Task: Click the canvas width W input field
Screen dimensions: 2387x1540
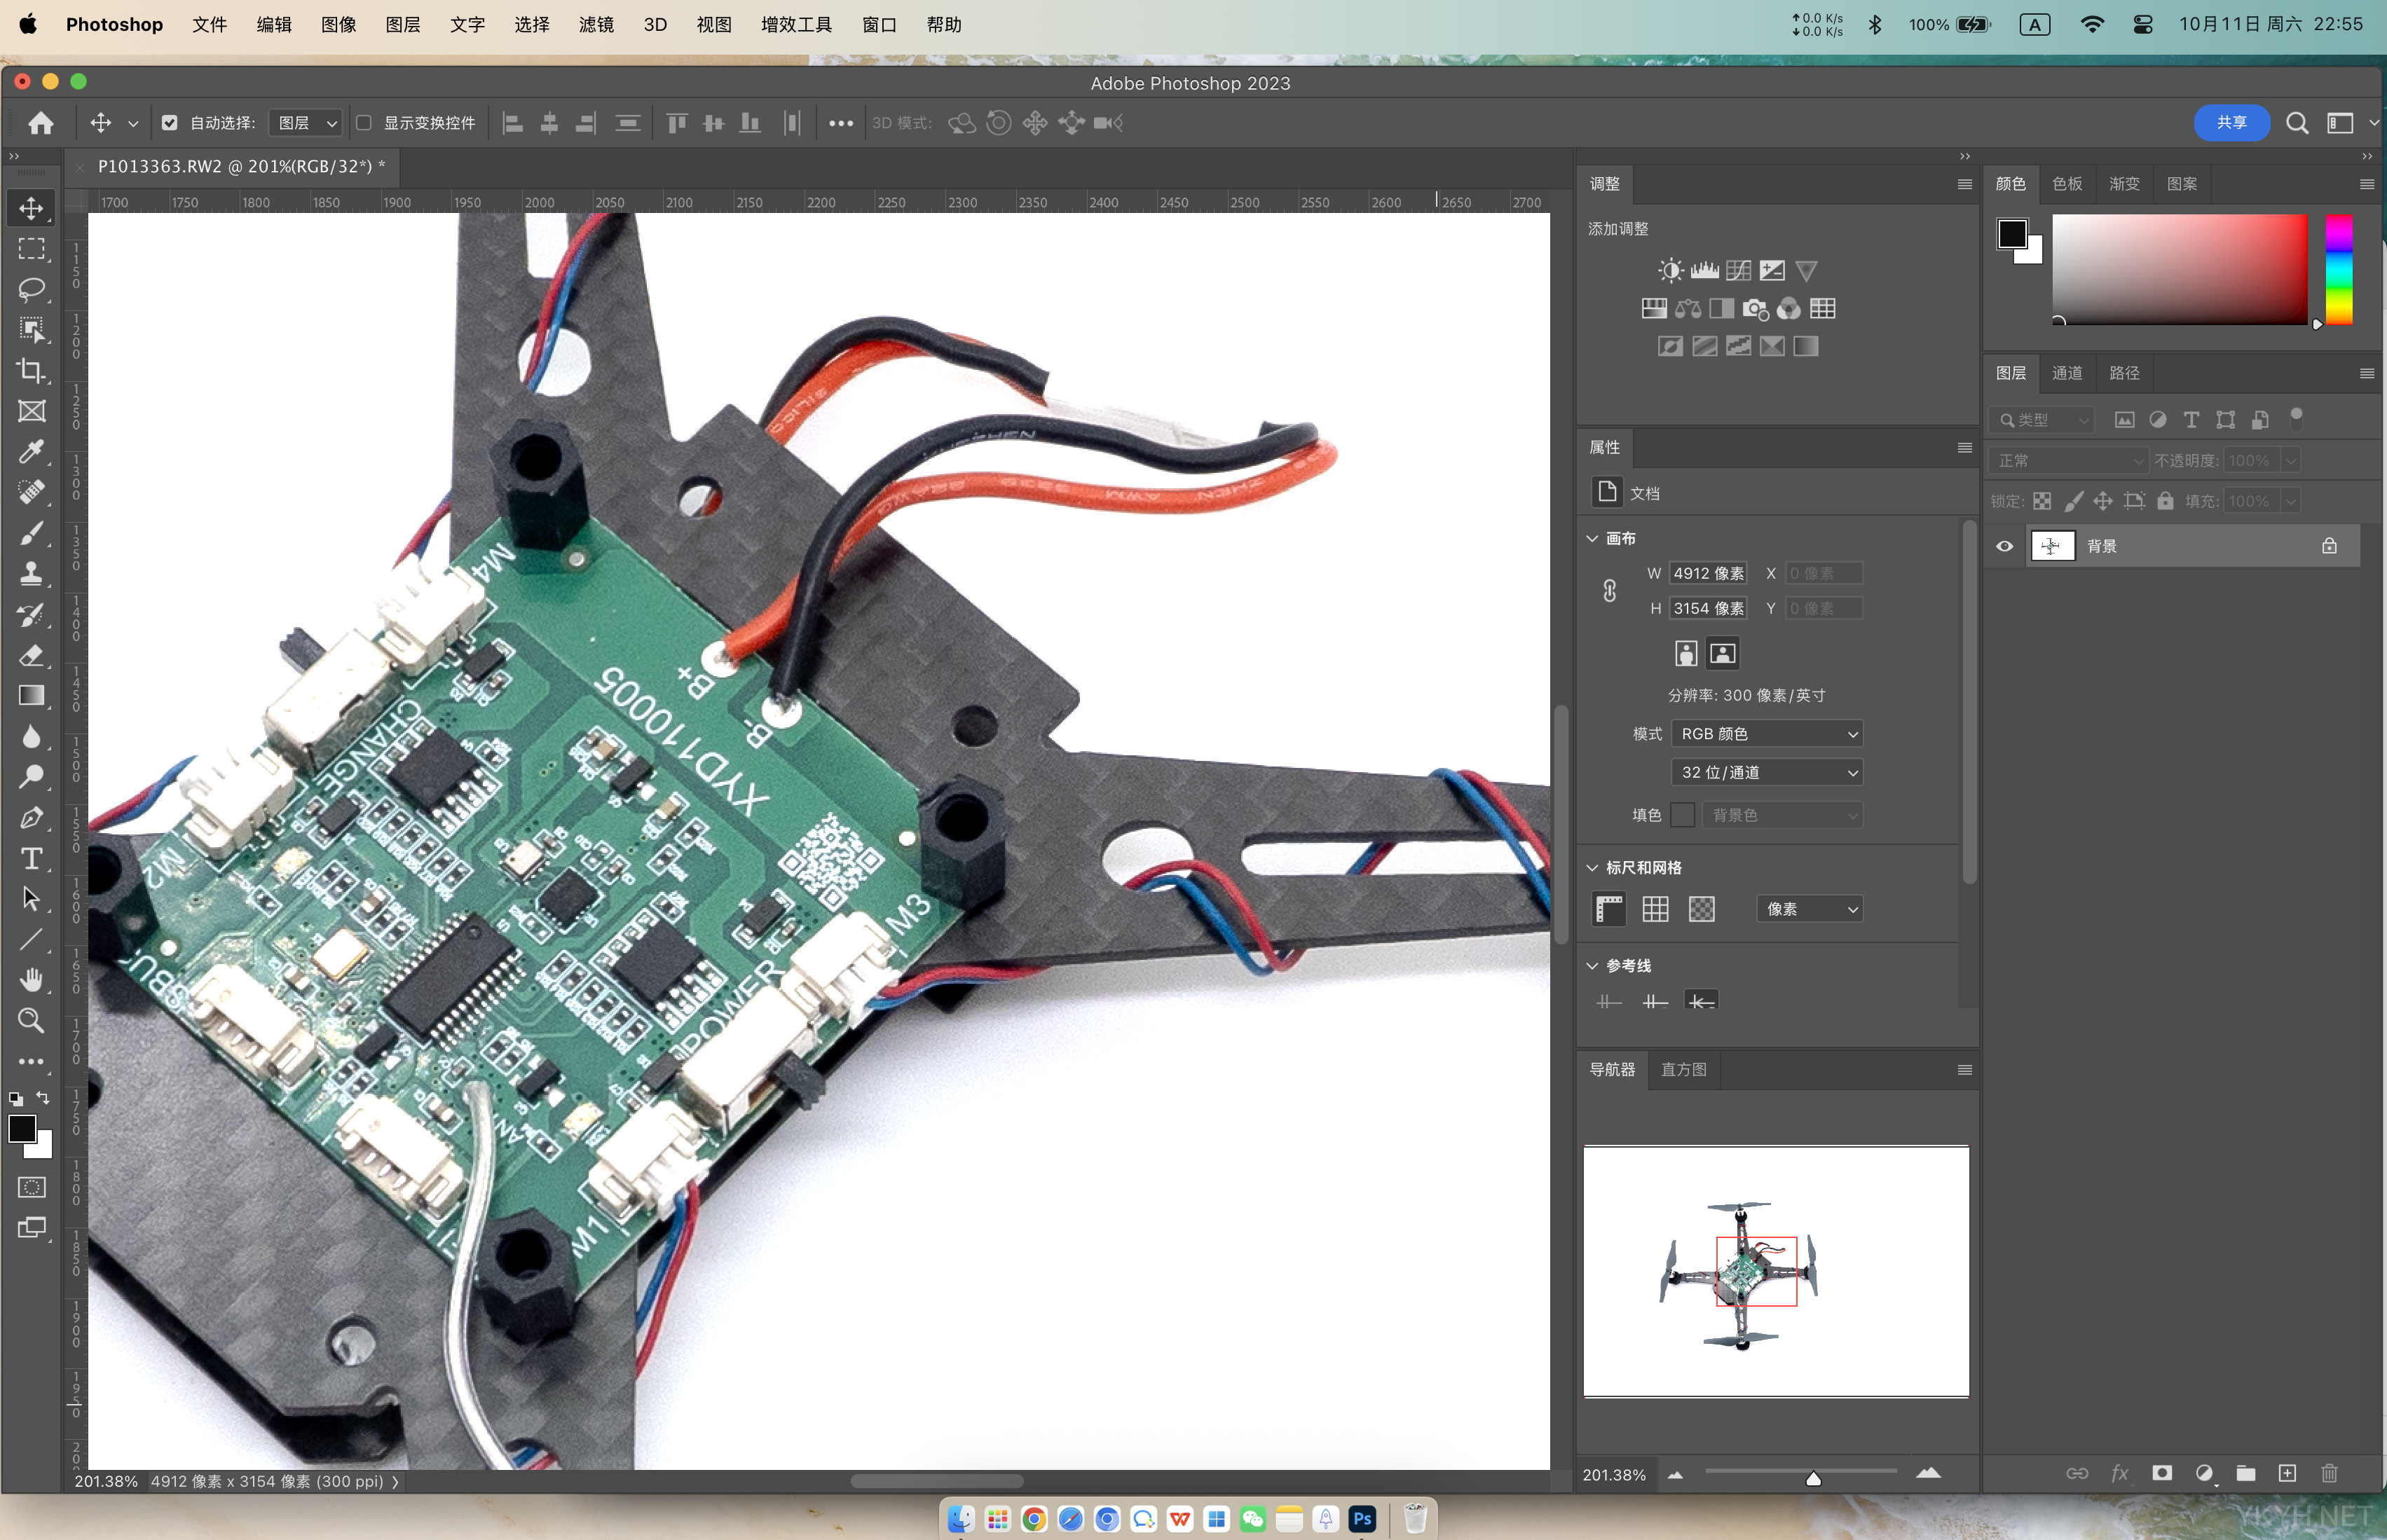Action: tap(1708, 573)
